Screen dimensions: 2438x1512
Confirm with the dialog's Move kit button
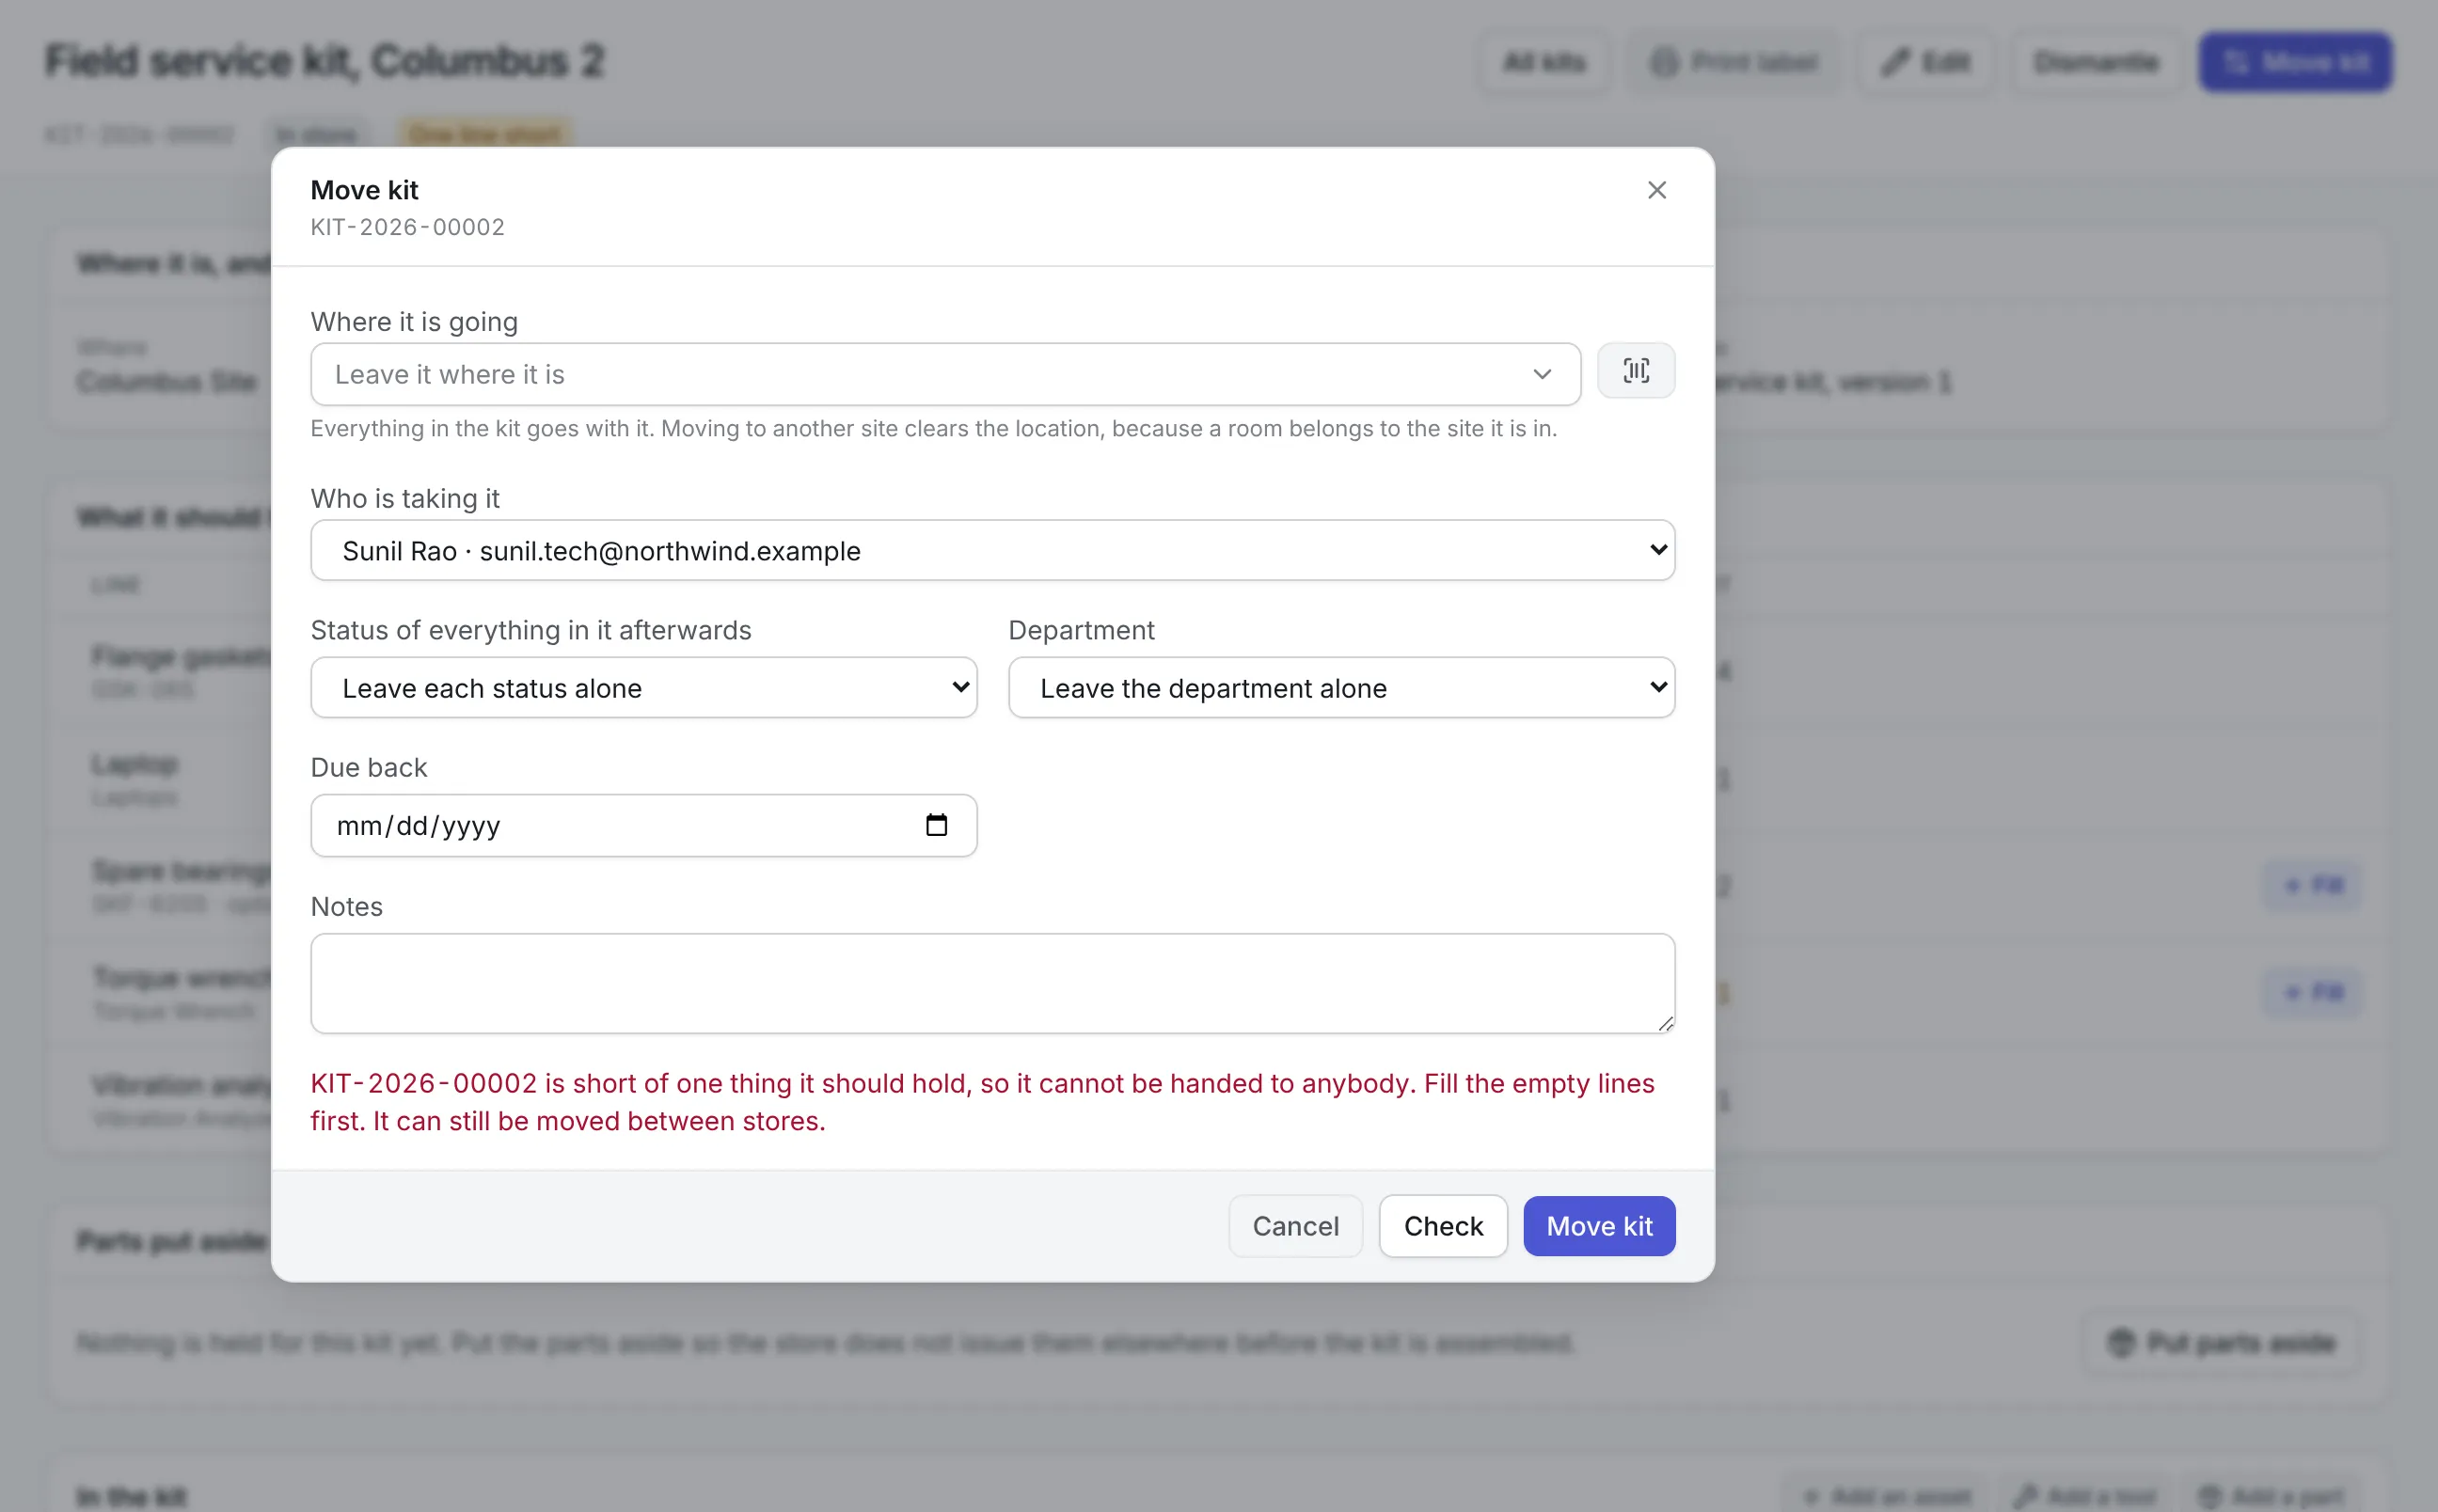tap(1598, 1226)
